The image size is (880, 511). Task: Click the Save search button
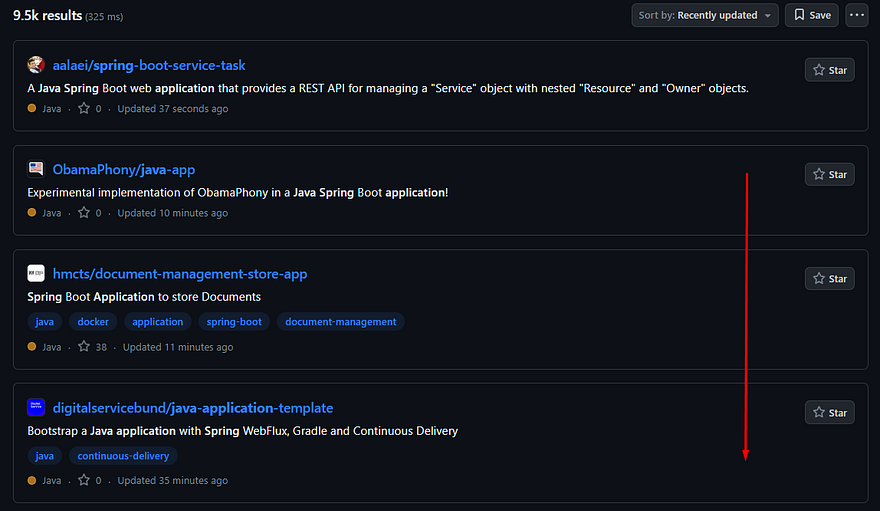812,15
